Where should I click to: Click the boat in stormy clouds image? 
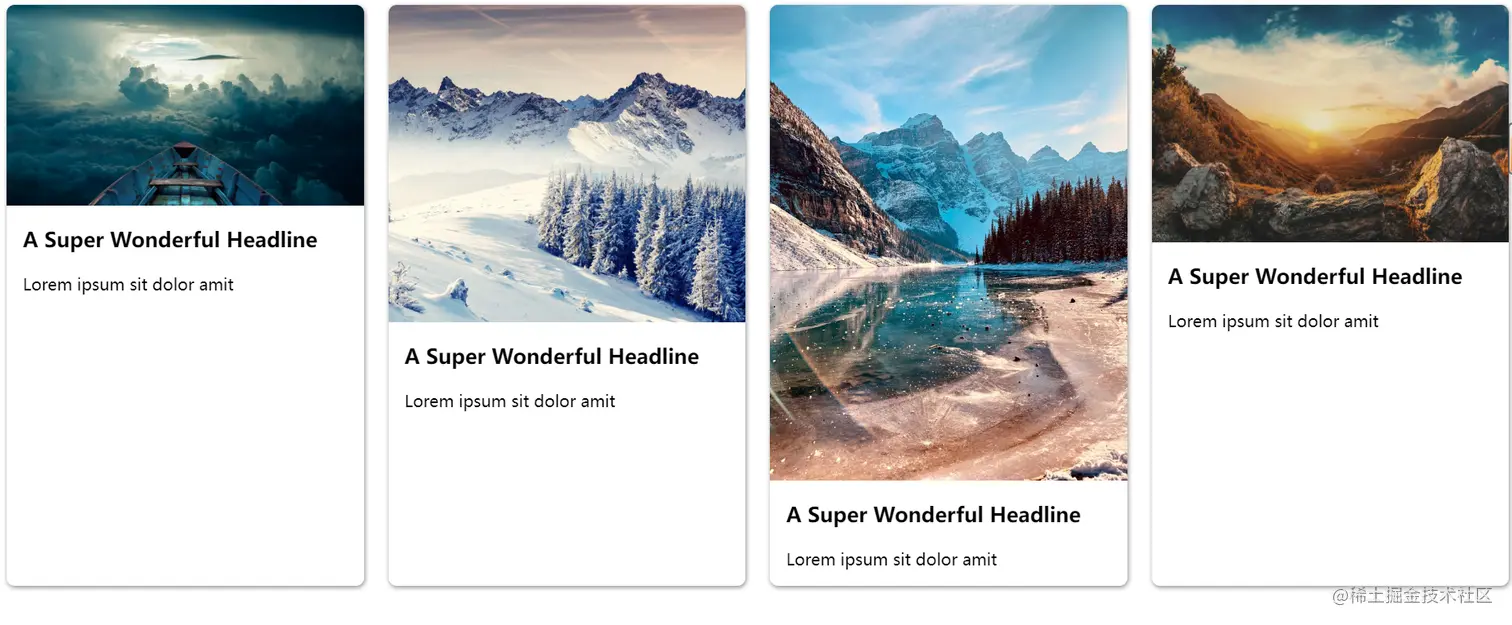point(185,105)
